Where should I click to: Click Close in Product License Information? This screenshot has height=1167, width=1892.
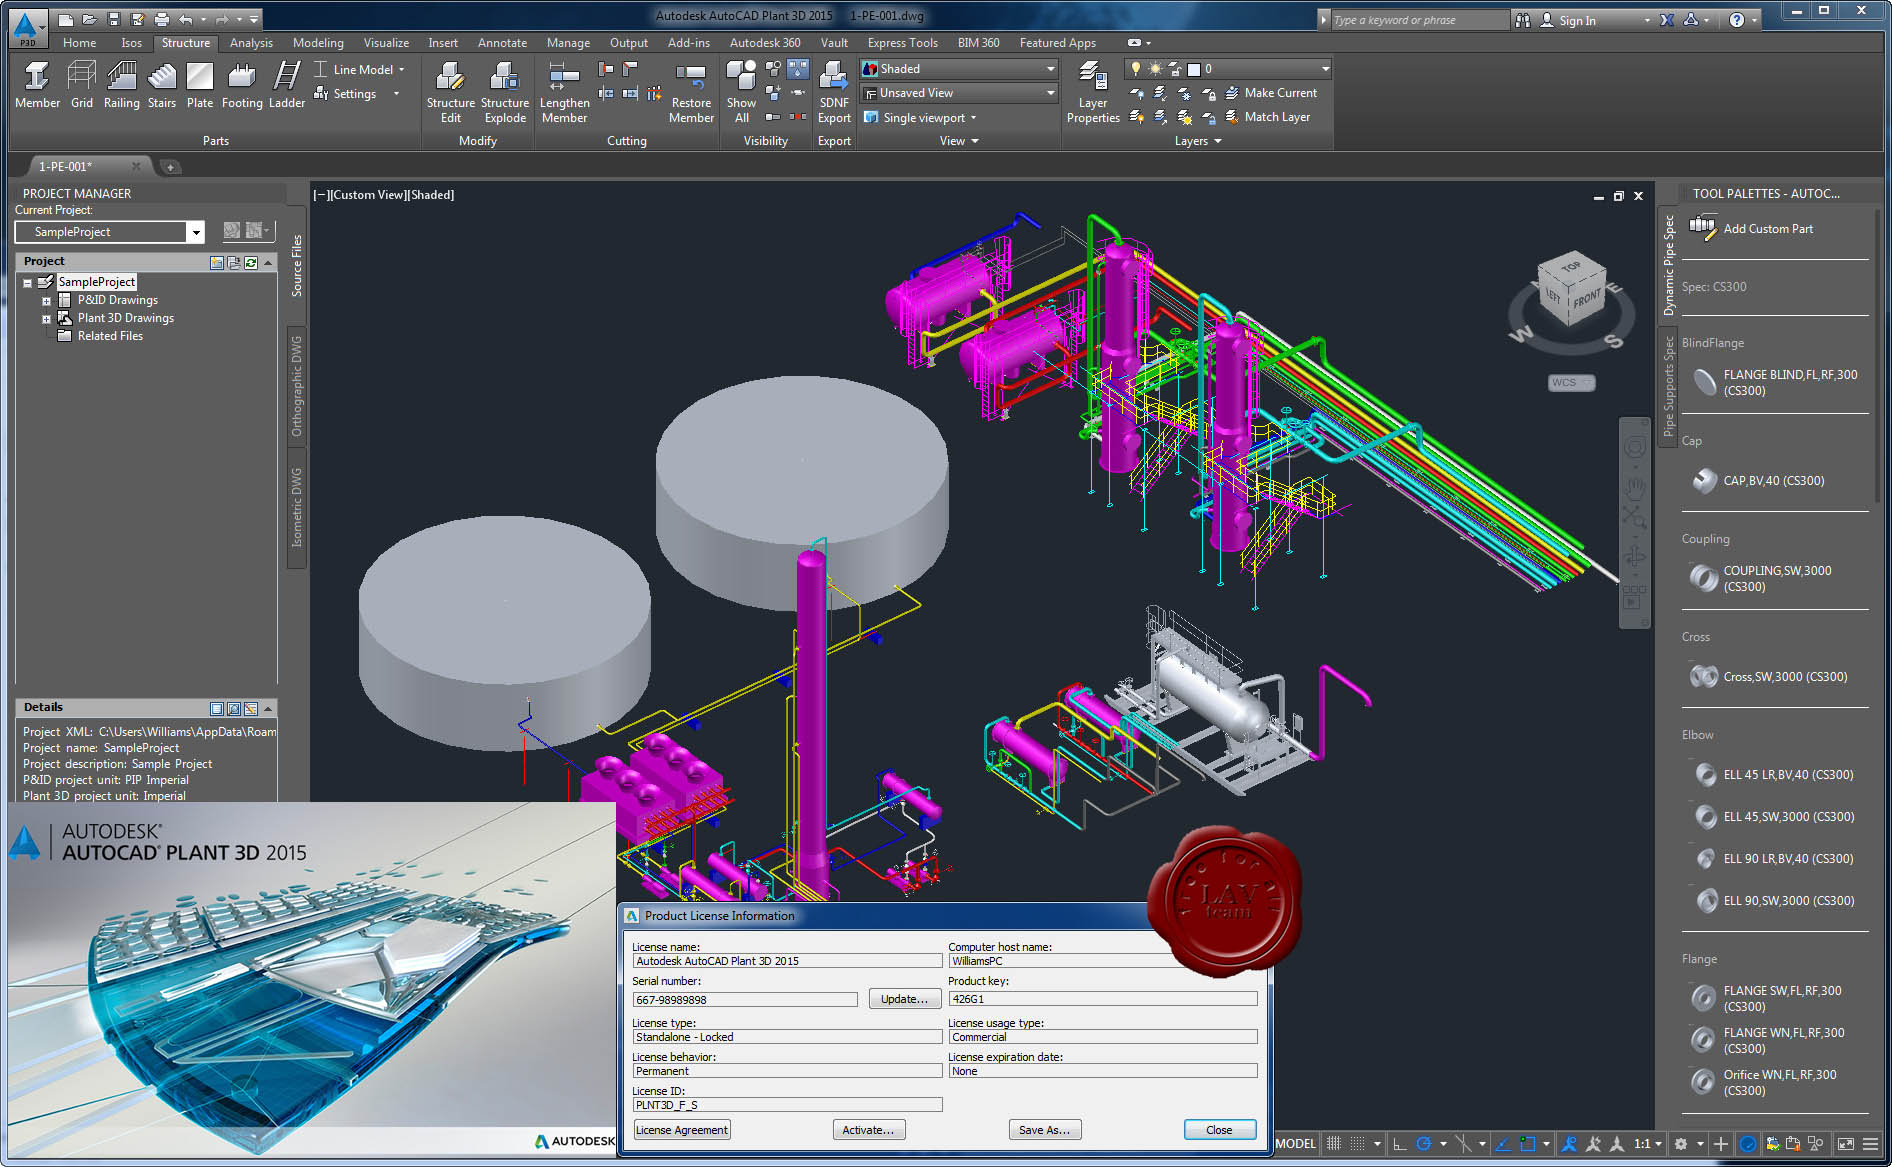click(1219, 1130)
